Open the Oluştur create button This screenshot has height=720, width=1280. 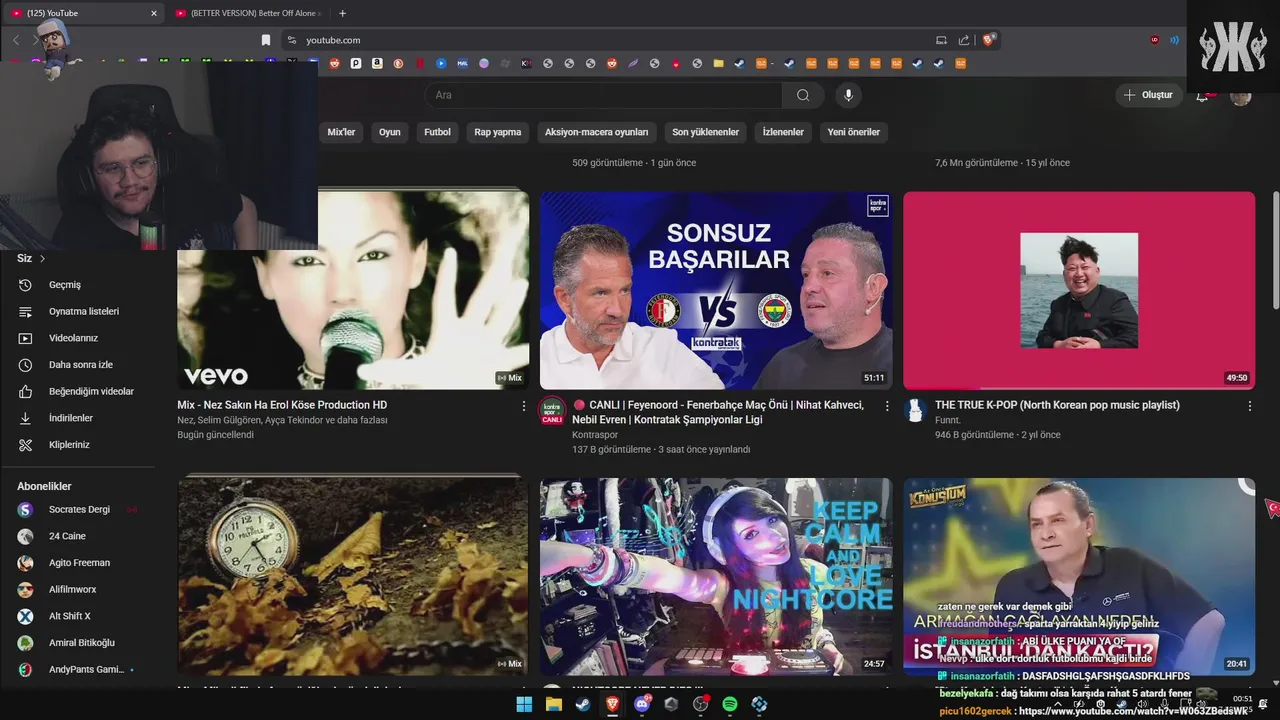point(1149,95)
